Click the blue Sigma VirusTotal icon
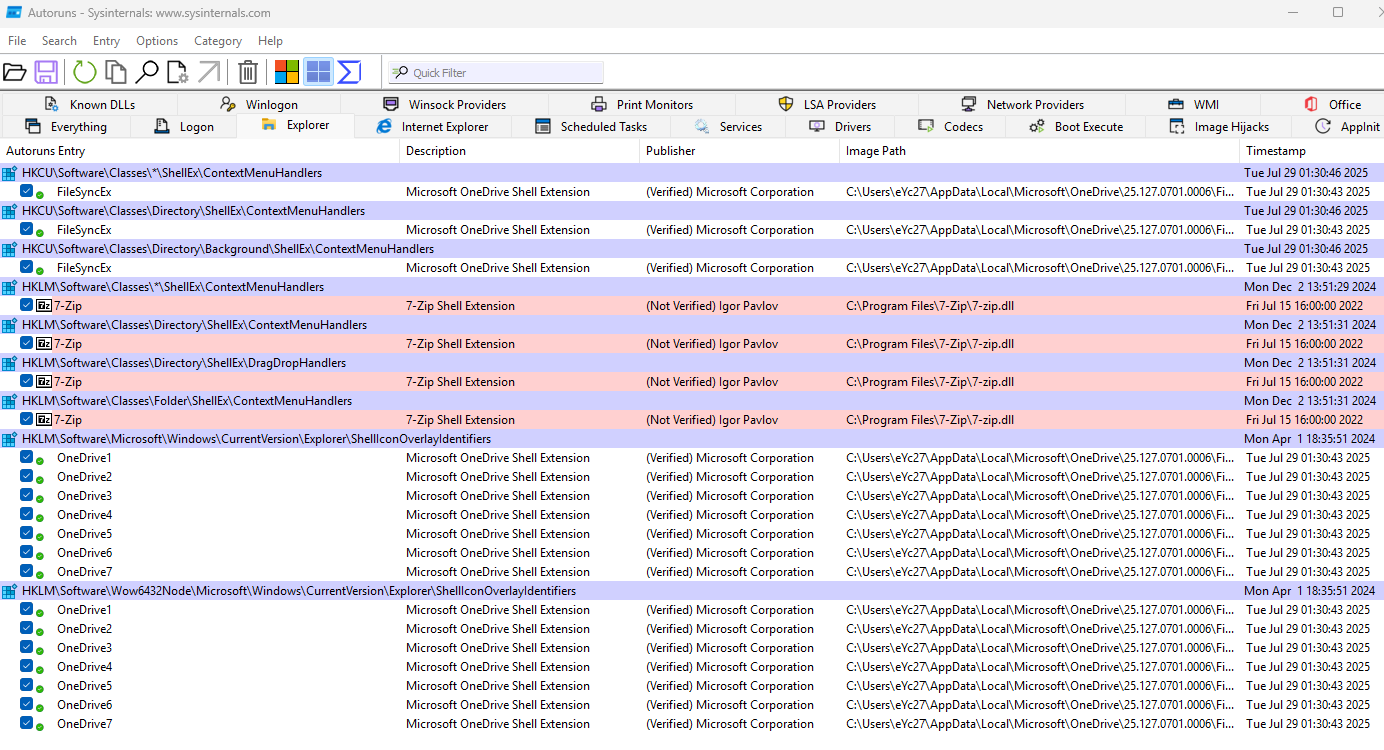Viewport: 1384px width, 750px height. coord(349,72)
